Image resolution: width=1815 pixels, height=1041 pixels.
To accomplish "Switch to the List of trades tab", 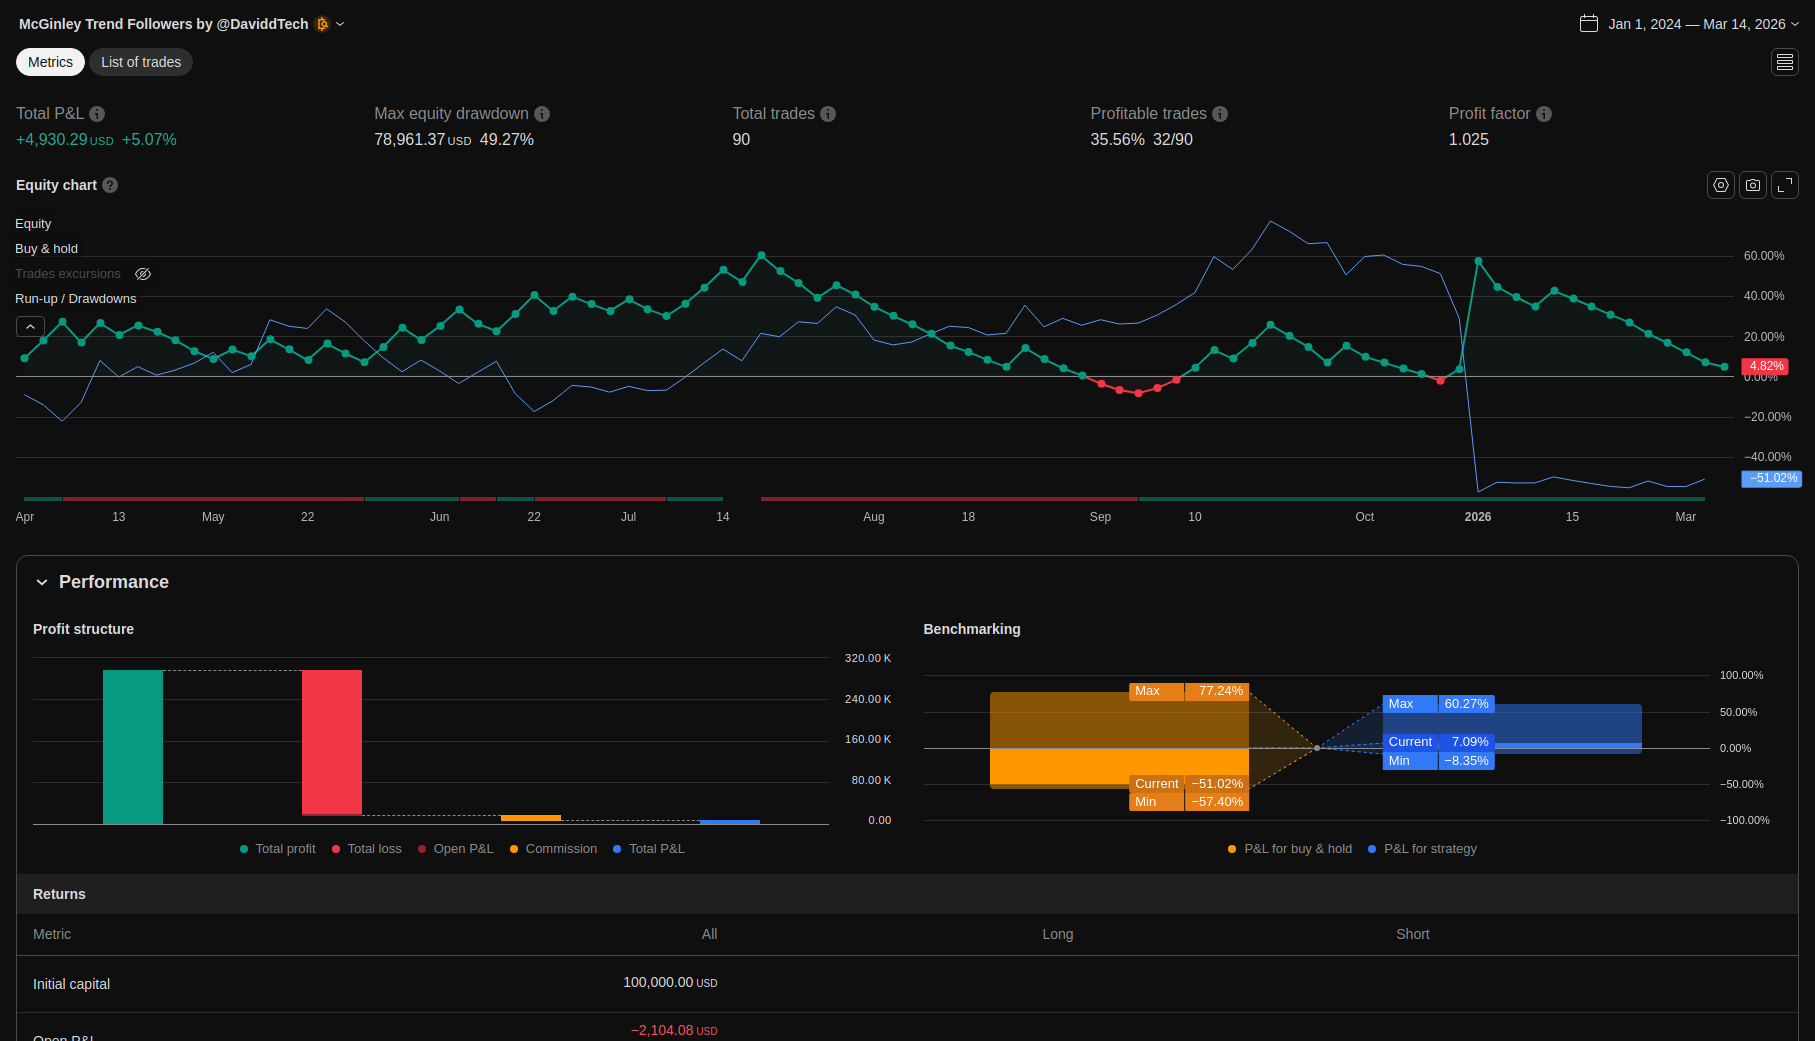I will 141,62.
